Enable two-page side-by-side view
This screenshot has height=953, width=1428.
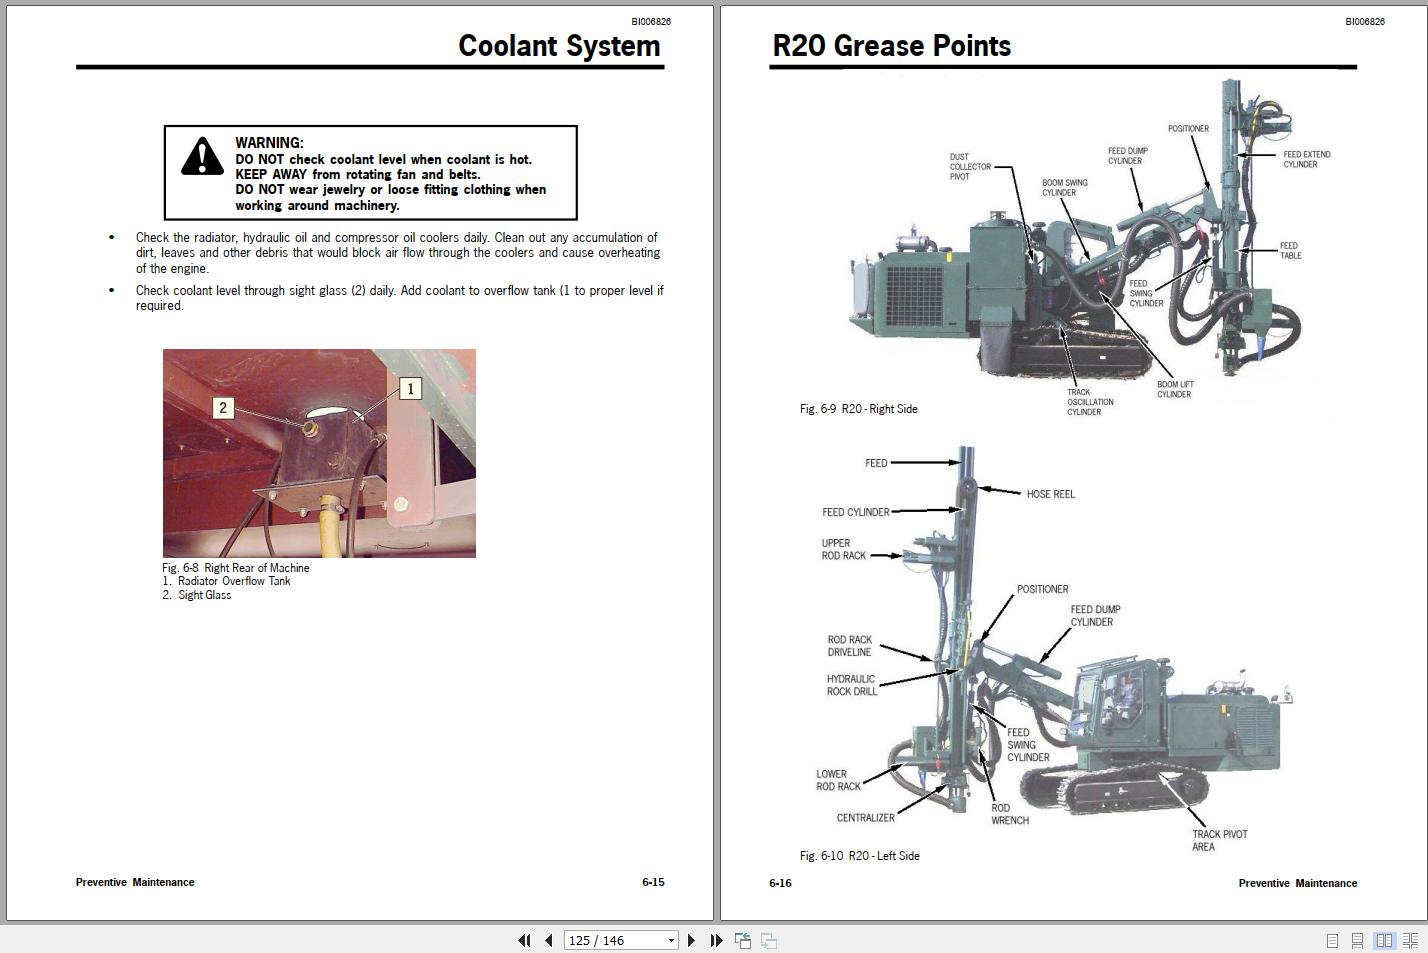coord(1384,940)
